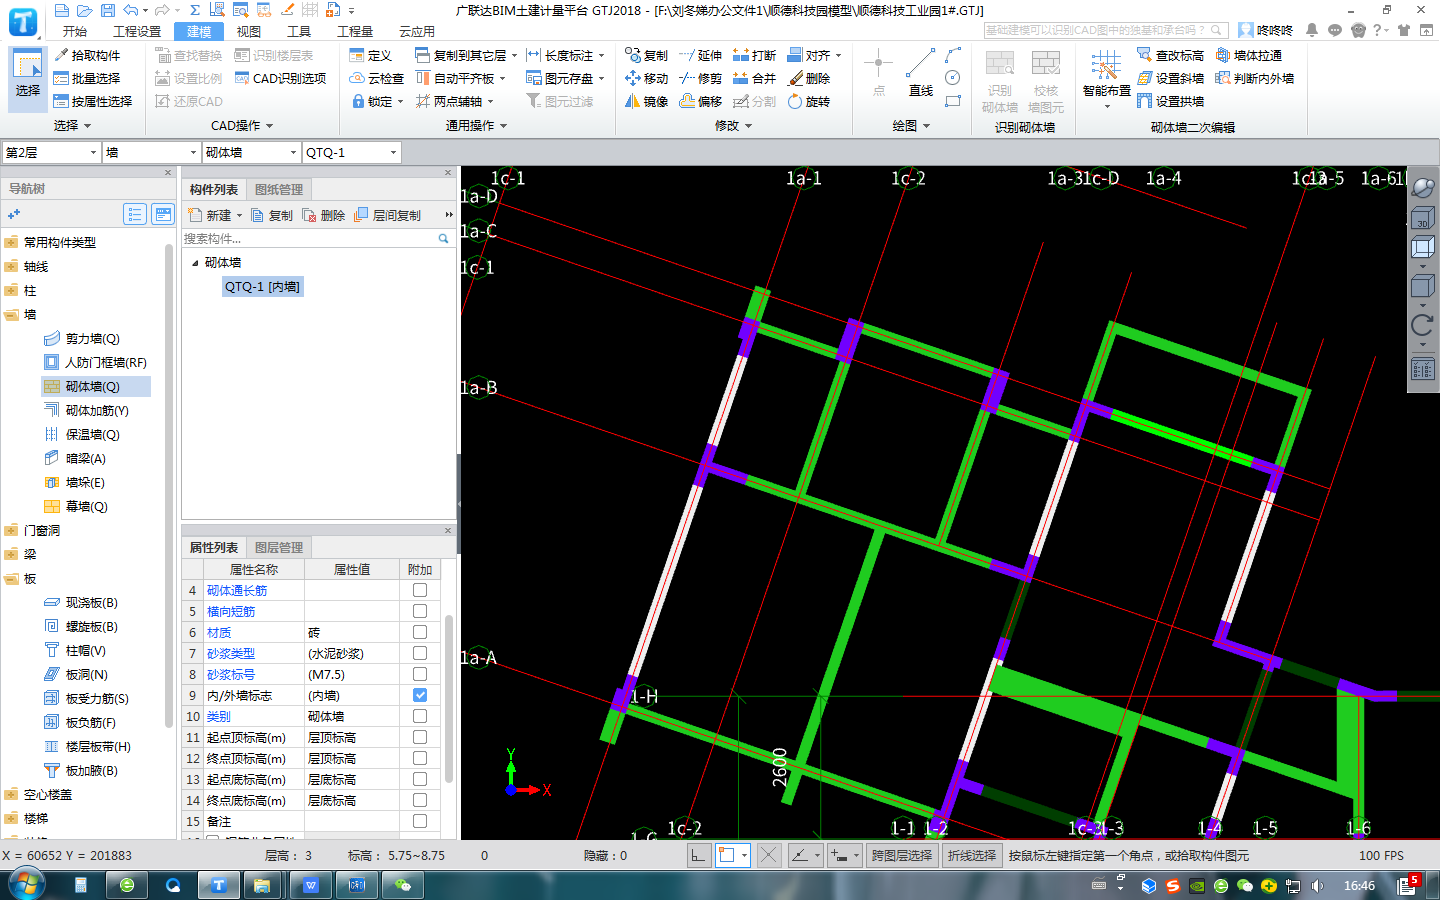Click the 锁定 lock tool icon
Screen dimensions: 1440x900
358,101
